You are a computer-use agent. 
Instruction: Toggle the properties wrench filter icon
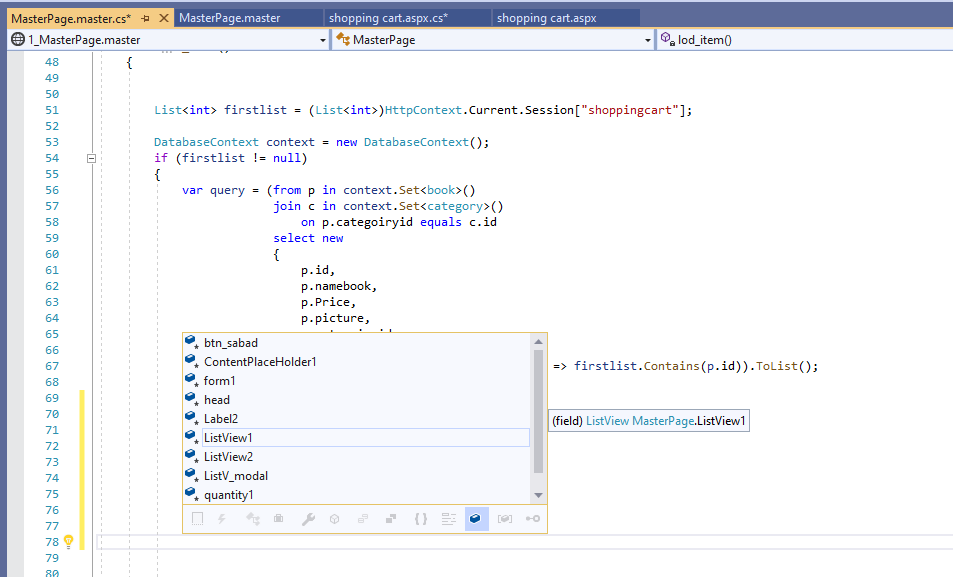point(308,519)
